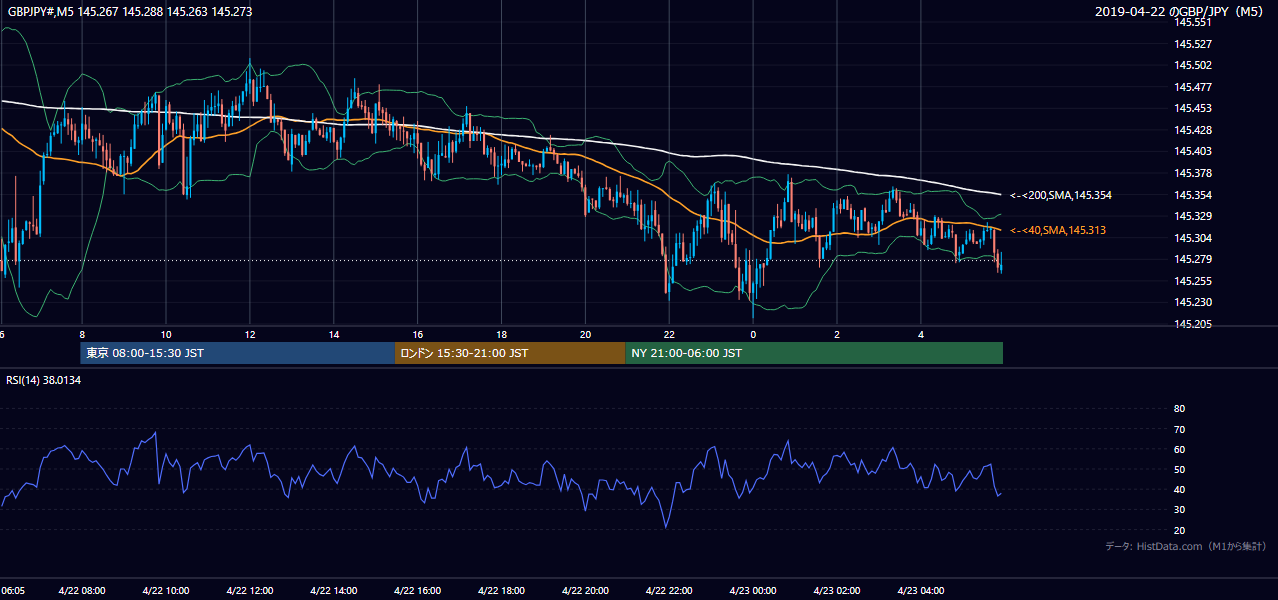Viewport: 1278px width, 600px height.
Task: Click the 4/22 16:00 time axis label
Action: pos(418,591)
